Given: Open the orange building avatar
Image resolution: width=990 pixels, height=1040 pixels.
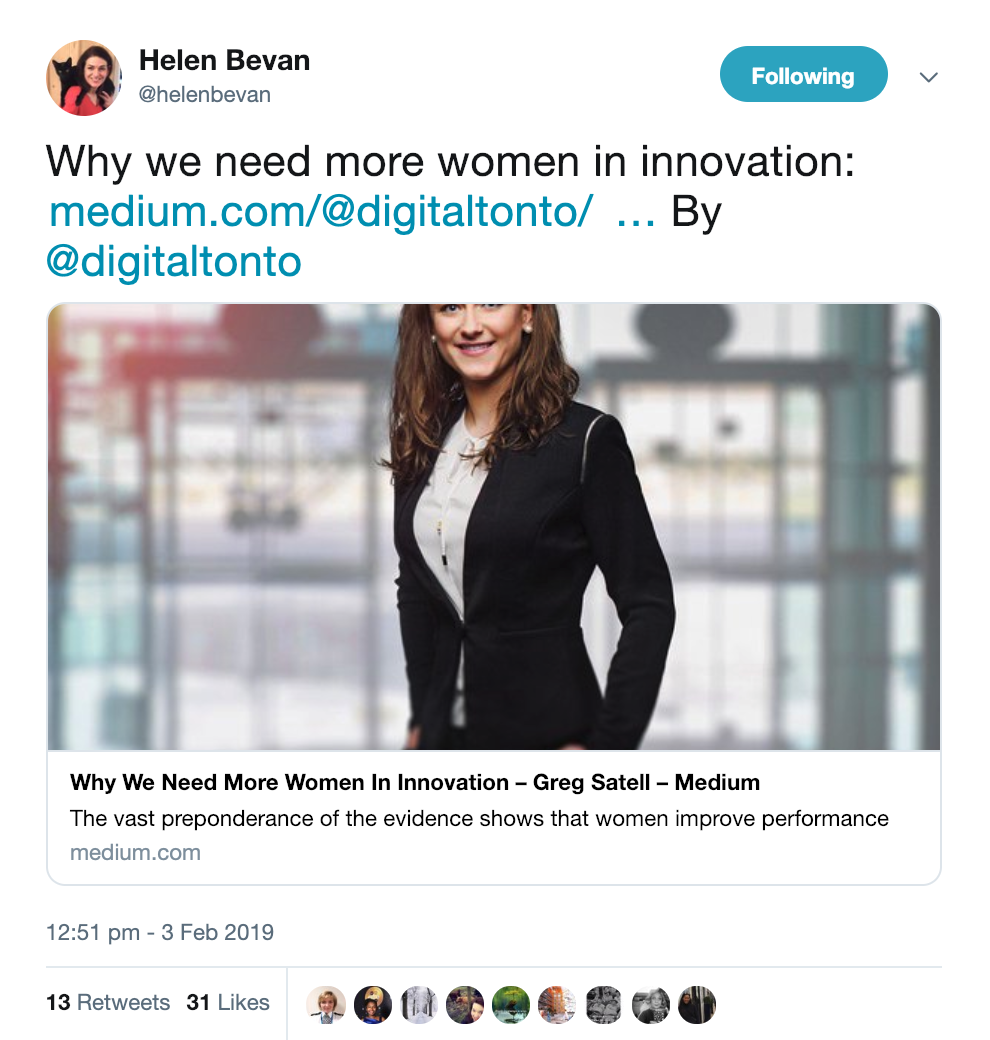Looking at the screenshot, I should [x=558, y=1004].
